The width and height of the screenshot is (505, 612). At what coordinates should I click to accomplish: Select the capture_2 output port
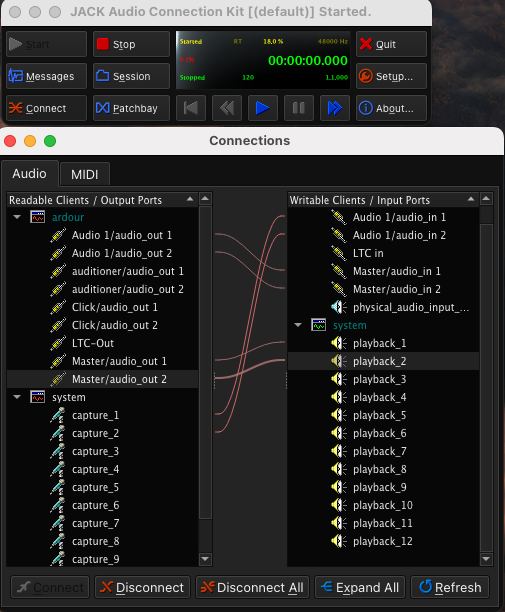point(103,433)
